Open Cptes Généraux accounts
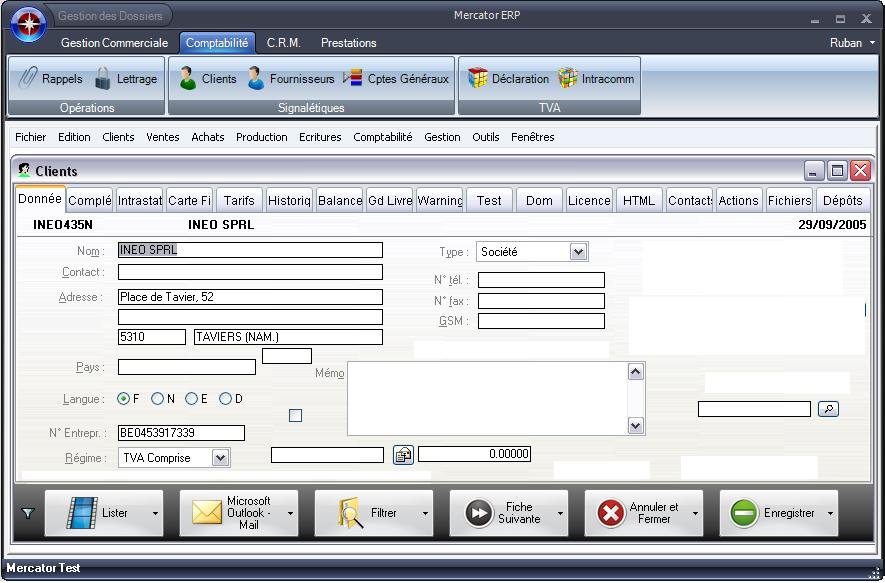The width and height of the screenshot is (885, 583). pyautogui.click(x=353, y=79)
